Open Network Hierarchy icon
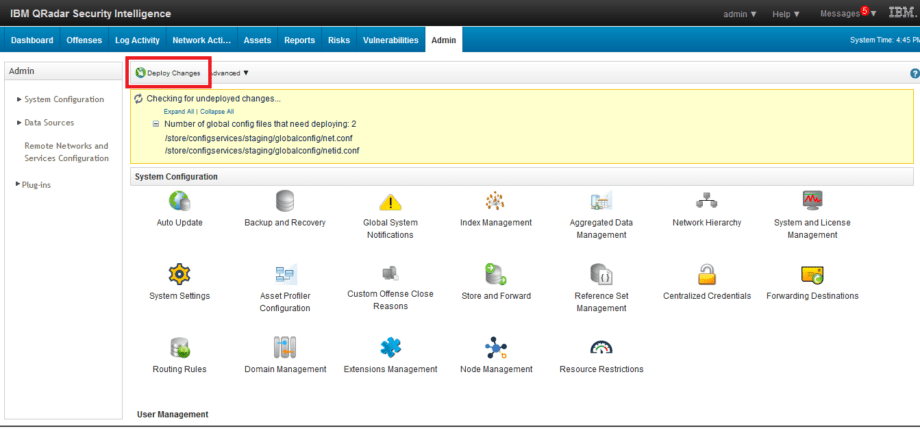 [x=707, y=201]
